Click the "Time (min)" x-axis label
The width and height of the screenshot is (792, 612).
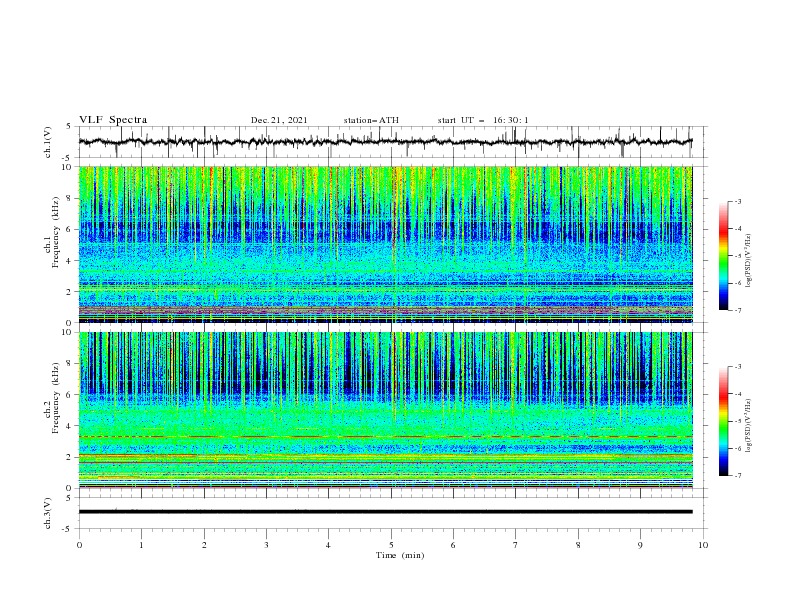pos(400,555)
